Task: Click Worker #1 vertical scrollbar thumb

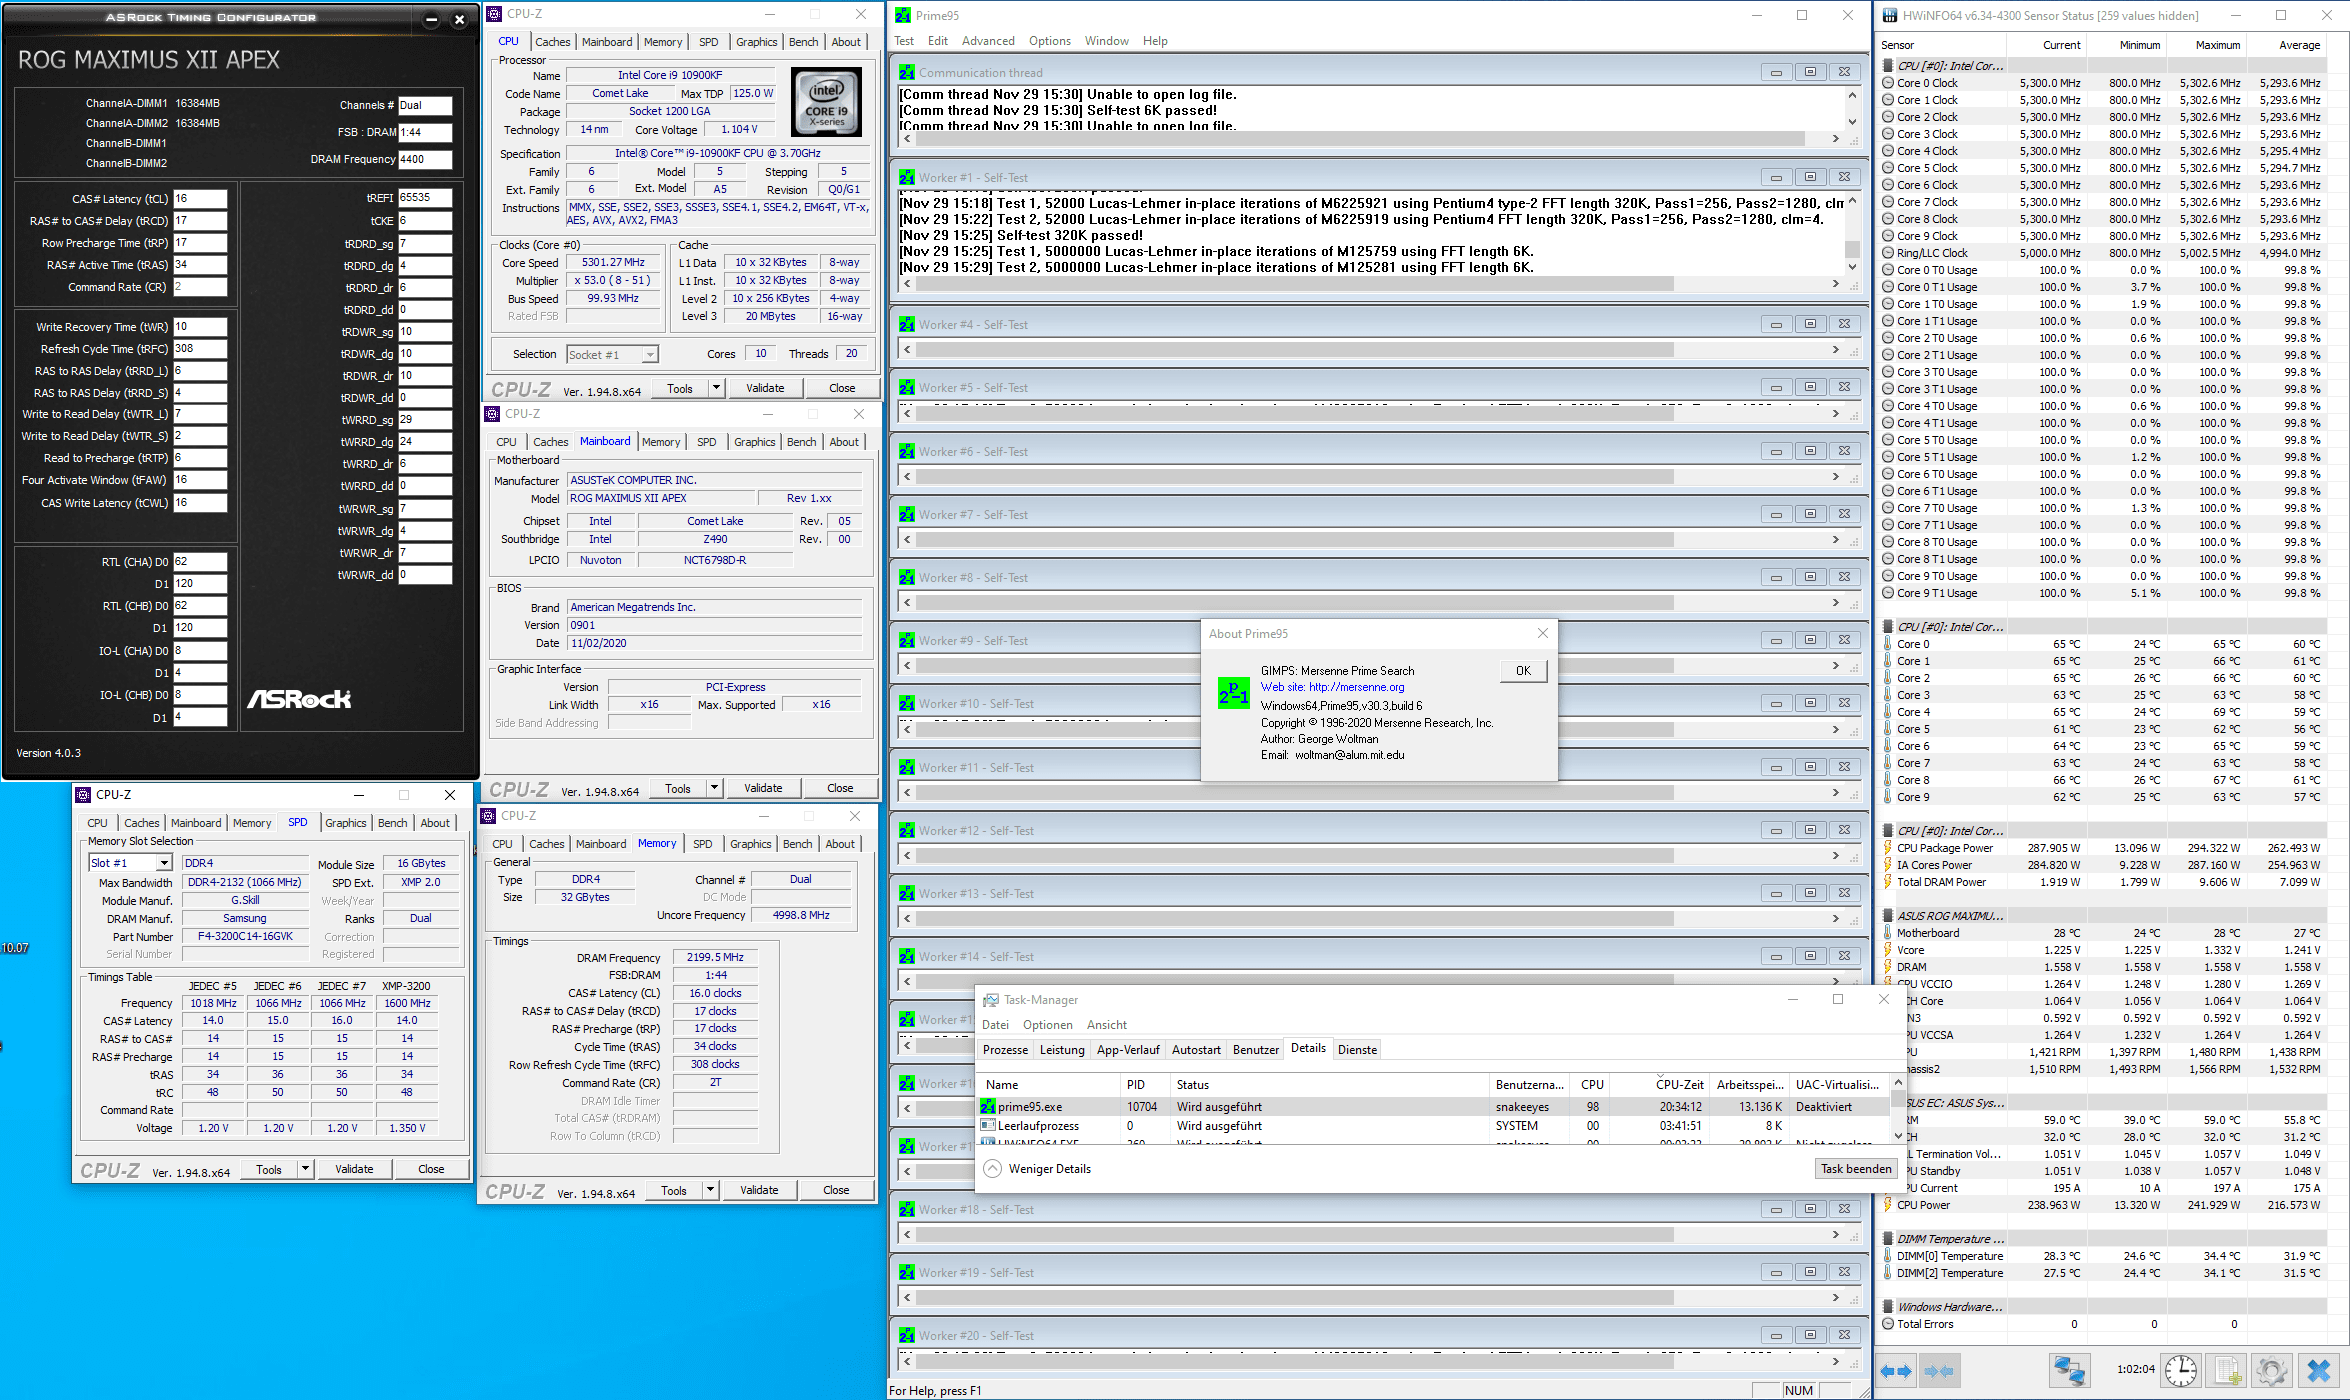Action: coord(1852,249)
